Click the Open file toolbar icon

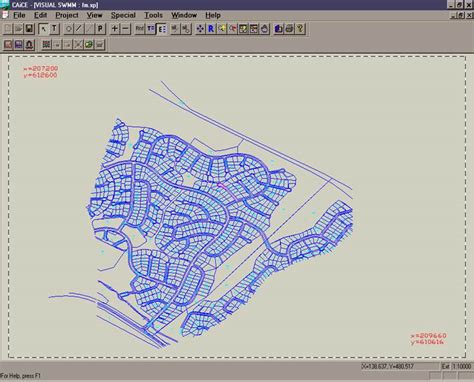[x=19, y=29]
